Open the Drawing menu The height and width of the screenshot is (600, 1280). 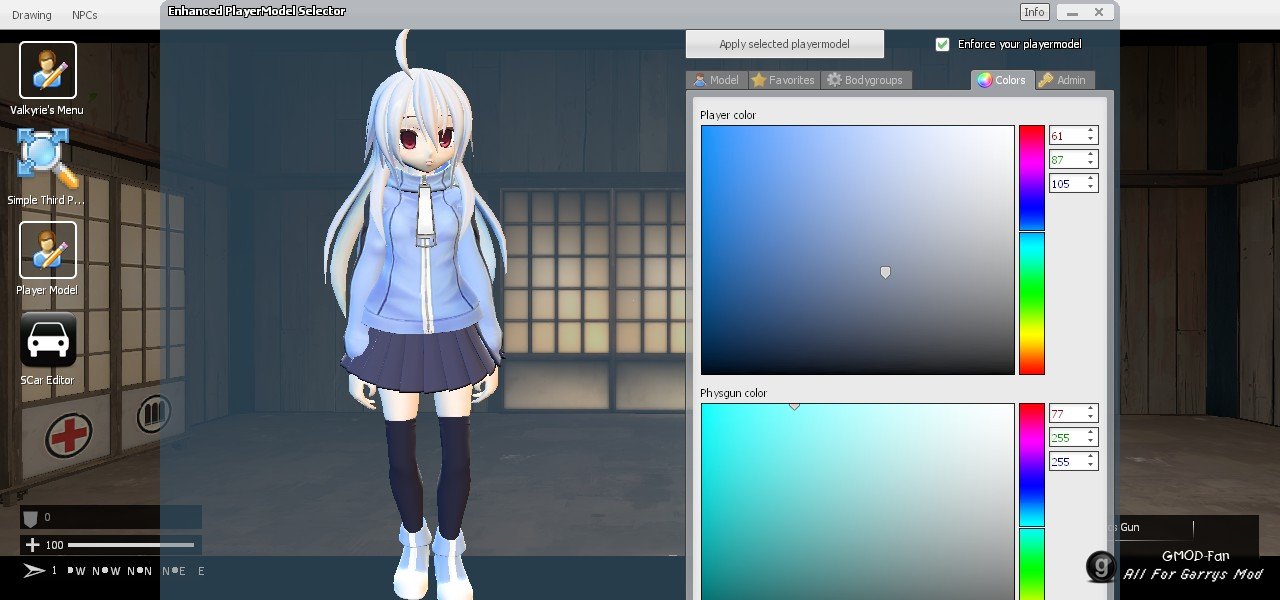tap(32, 15)
